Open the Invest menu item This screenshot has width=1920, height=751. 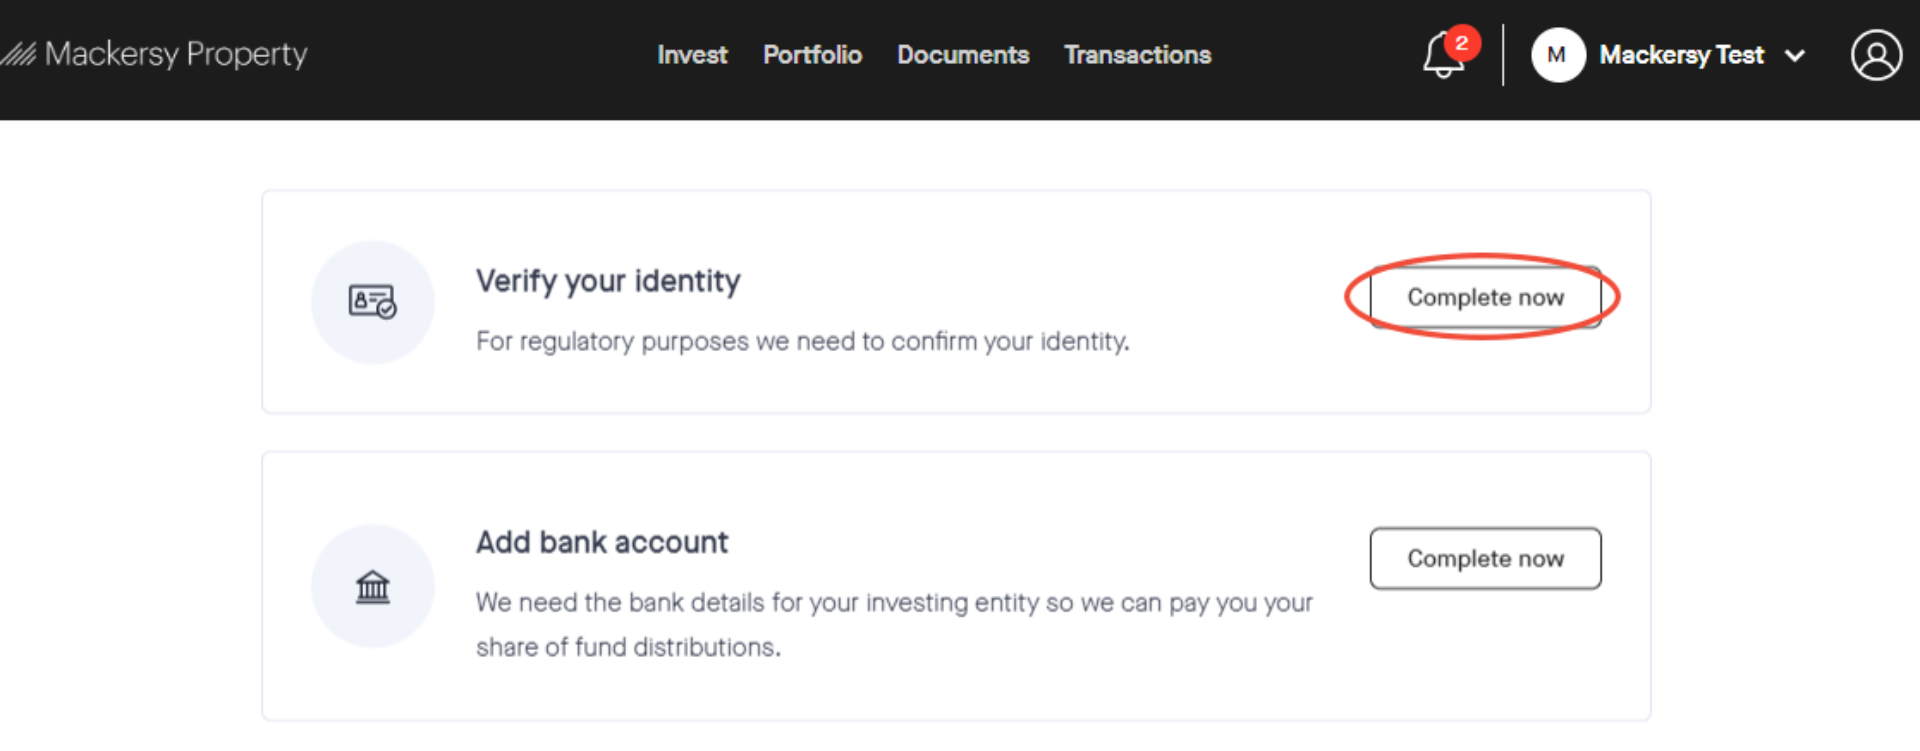[x=692, y=55]
